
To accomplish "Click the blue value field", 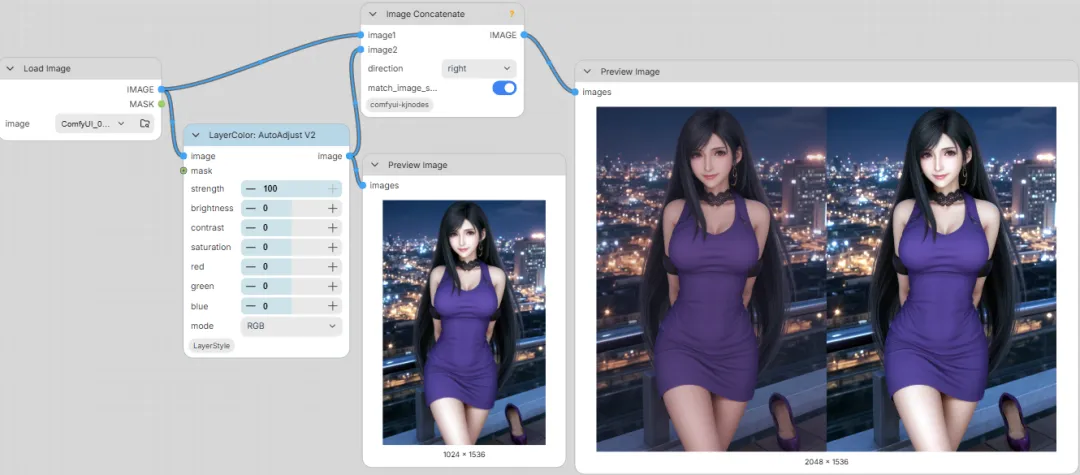I will click(291, 306).
